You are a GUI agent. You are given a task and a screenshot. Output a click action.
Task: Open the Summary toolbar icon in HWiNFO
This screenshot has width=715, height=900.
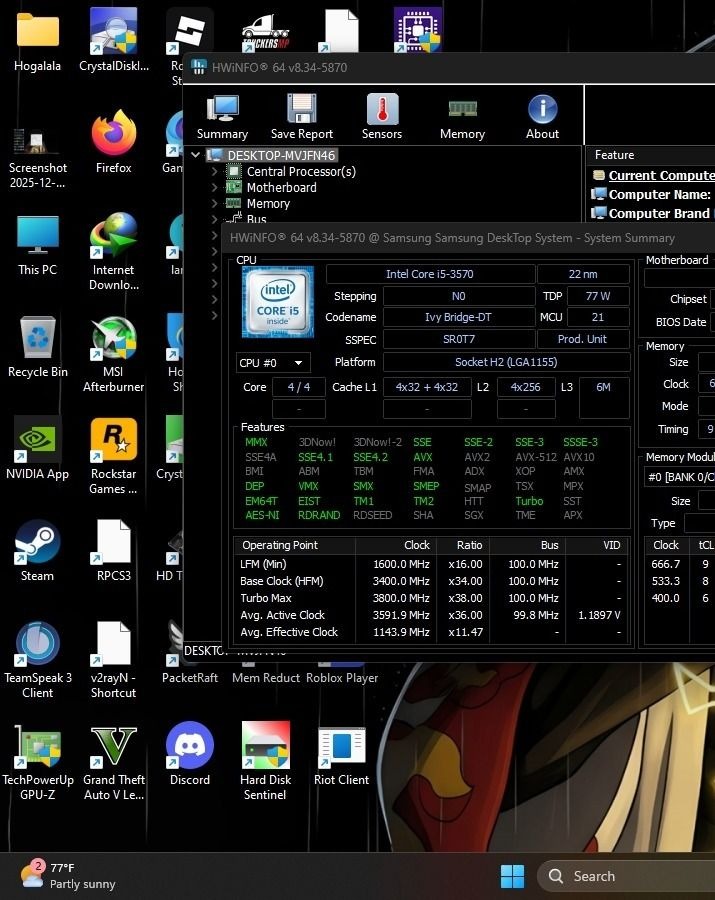pyautogui.click(x=222, y=117)
